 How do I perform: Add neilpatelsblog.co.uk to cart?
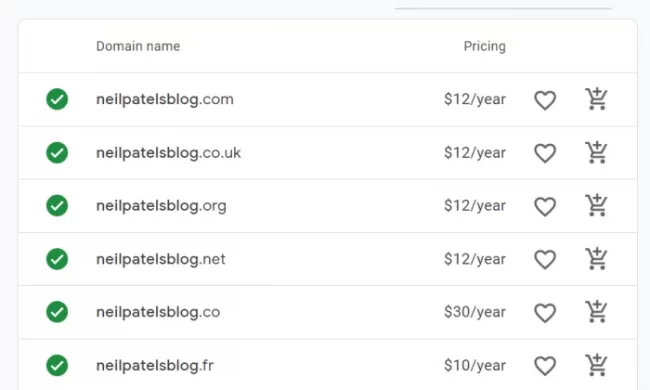pos(596,153)
